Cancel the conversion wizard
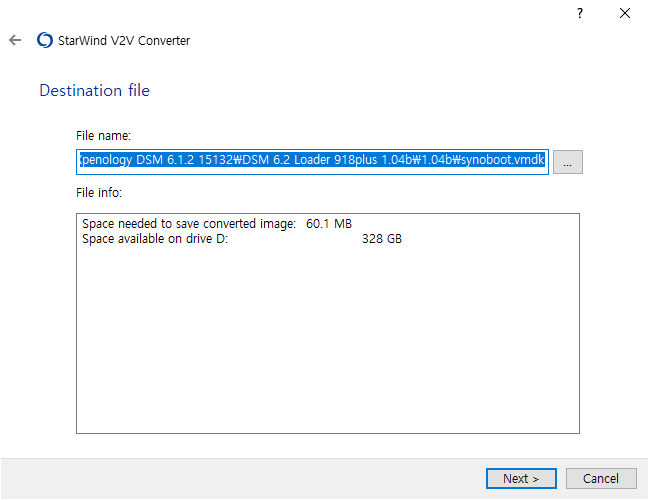 coord(601,478)
